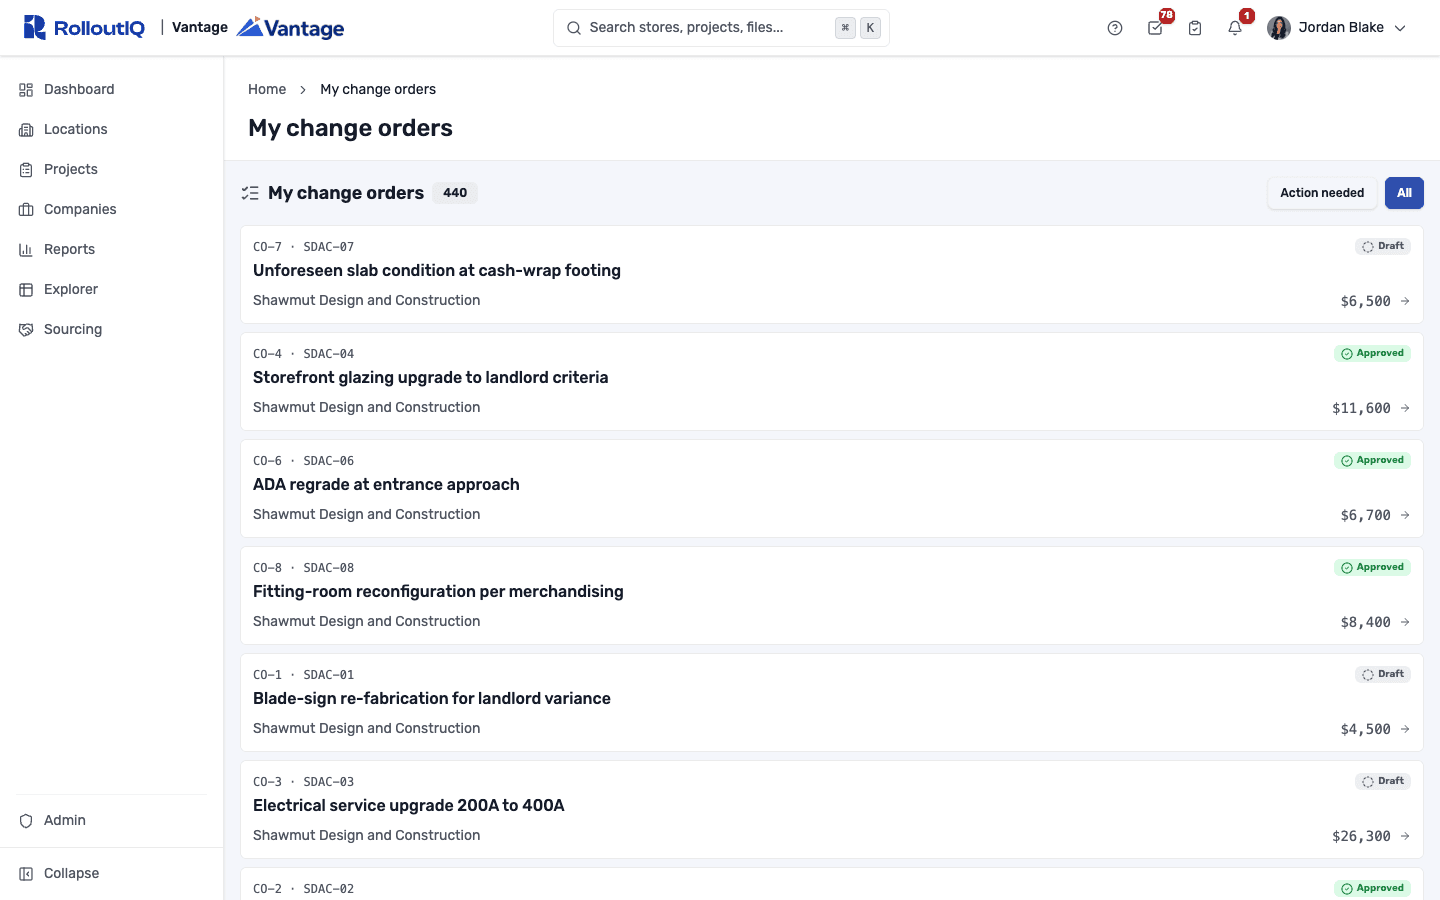Click Draft status on CO-3

point(1383,781)
